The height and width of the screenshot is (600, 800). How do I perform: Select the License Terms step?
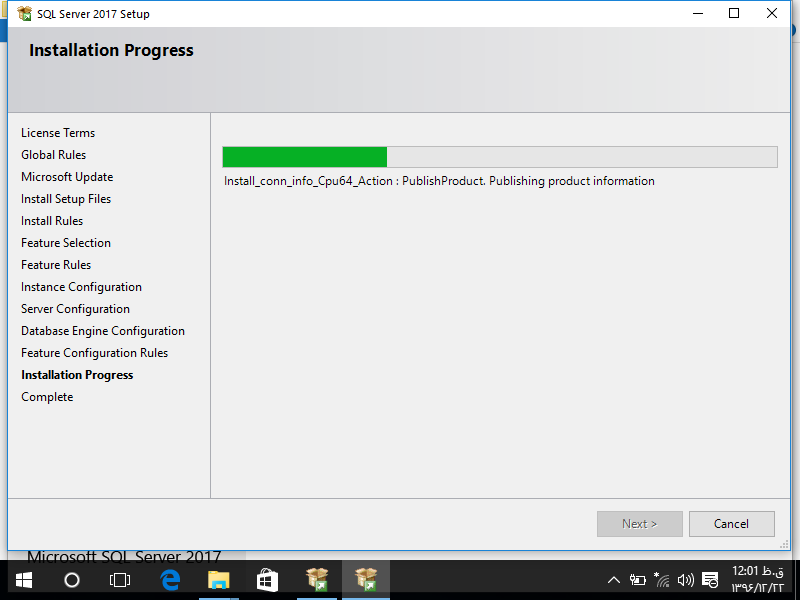(x=58, y=133)
